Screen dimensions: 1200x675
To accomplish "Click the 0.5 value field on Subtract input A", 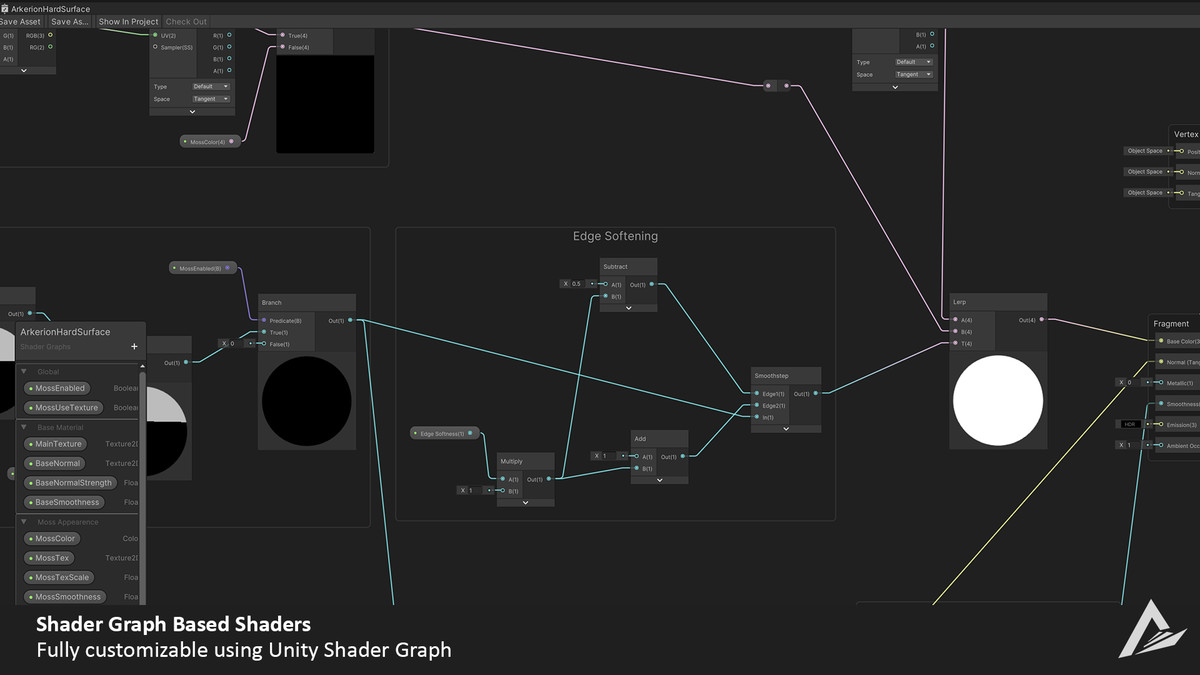I will point(579,284).
